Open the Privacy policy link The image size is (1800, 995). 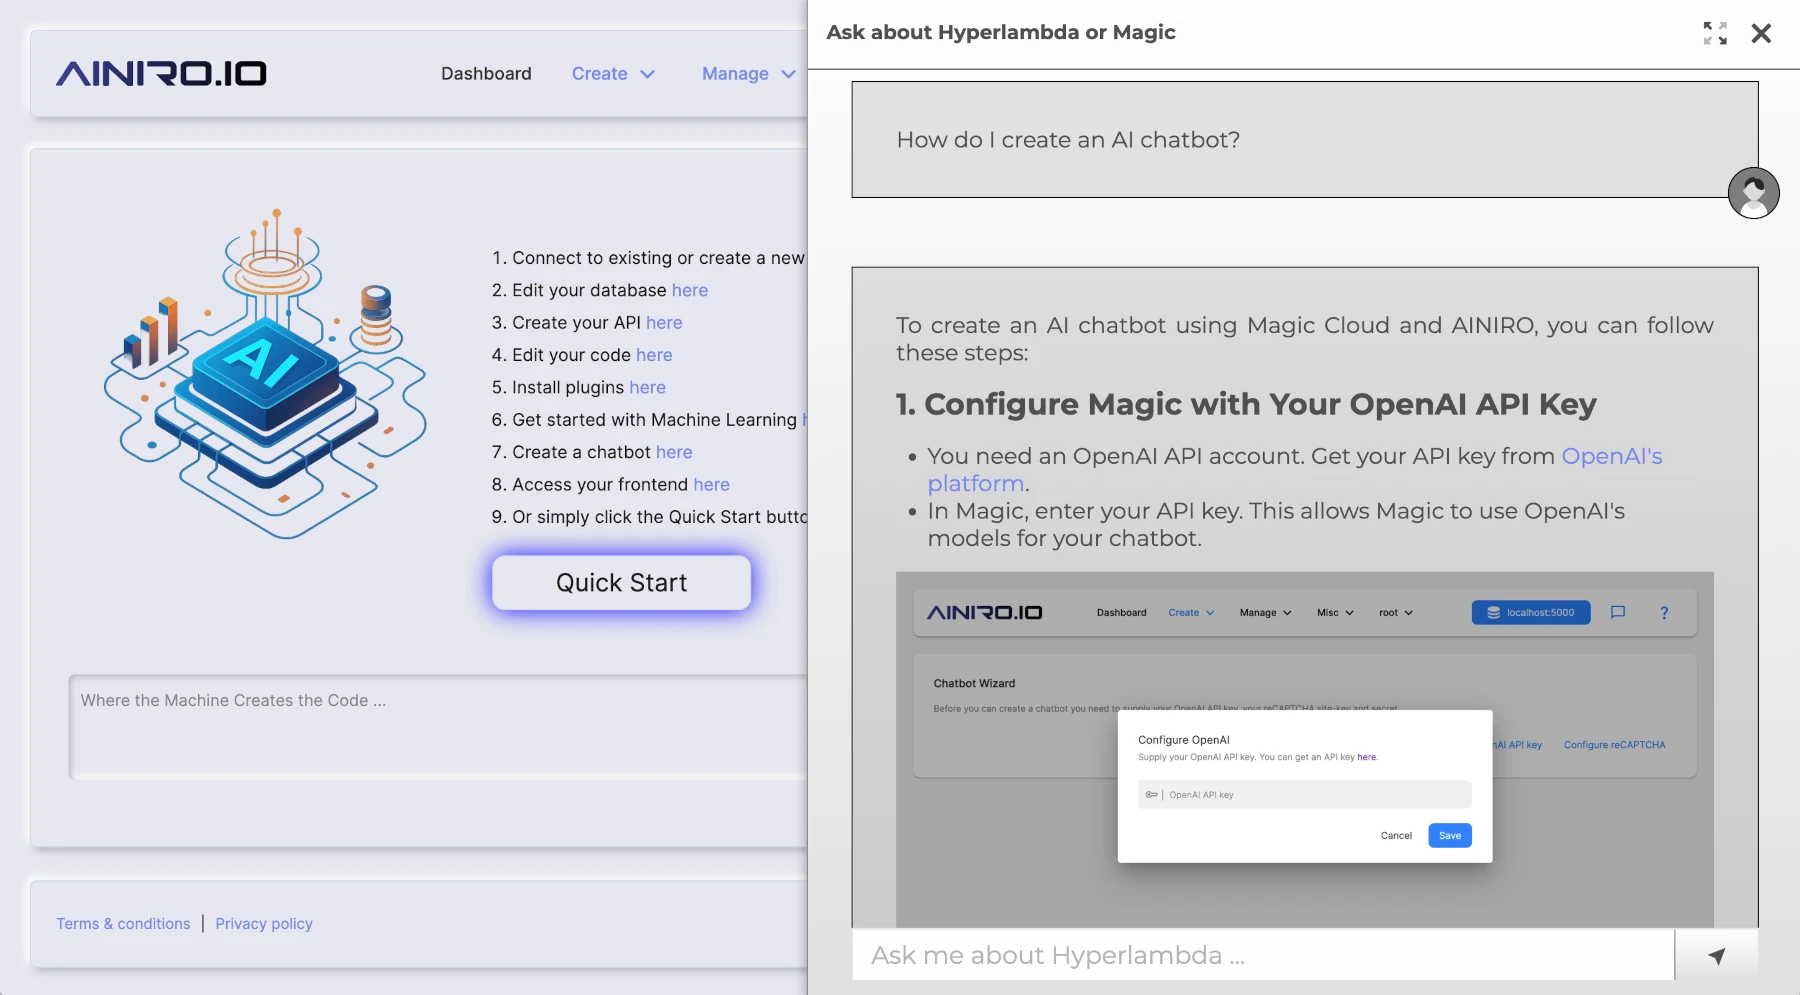click(264, 923)
